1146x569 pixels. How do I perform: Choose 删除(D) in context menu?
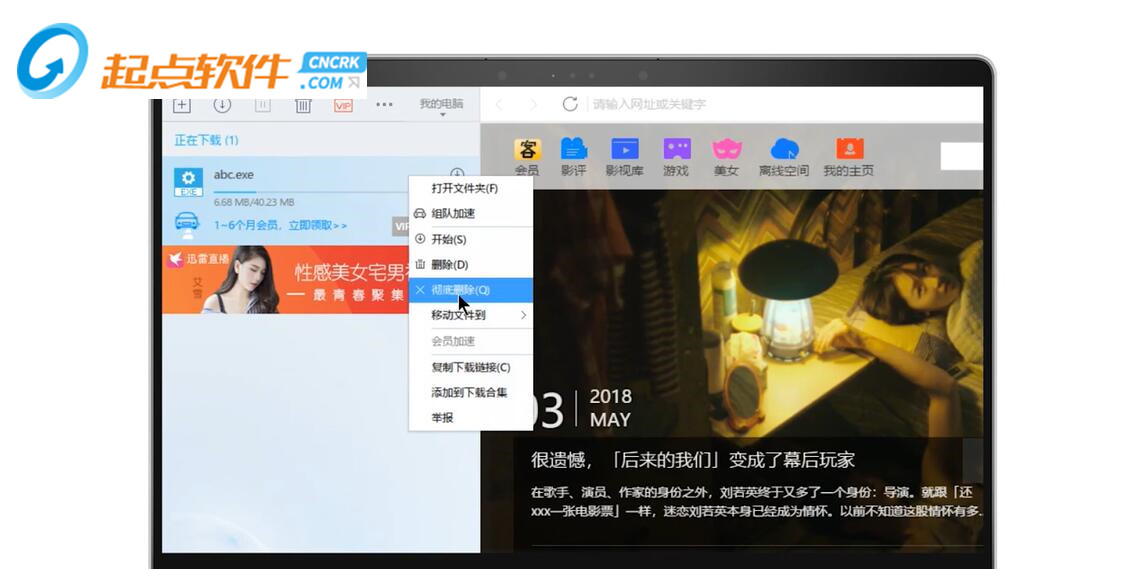coord(471,264)
